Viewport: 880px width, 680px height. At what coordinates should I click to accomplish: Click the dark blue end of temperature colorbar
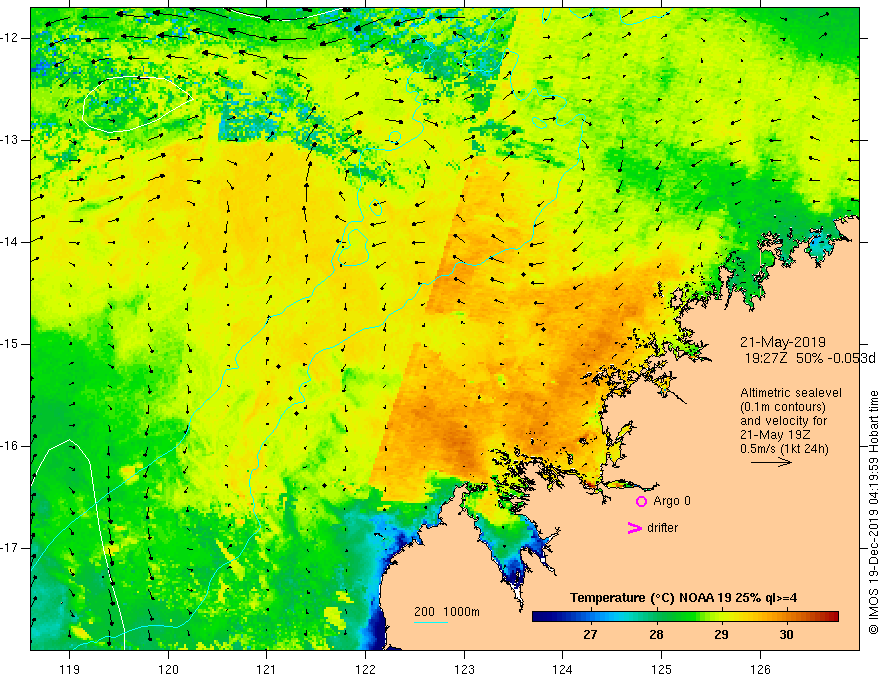[539, 617]
